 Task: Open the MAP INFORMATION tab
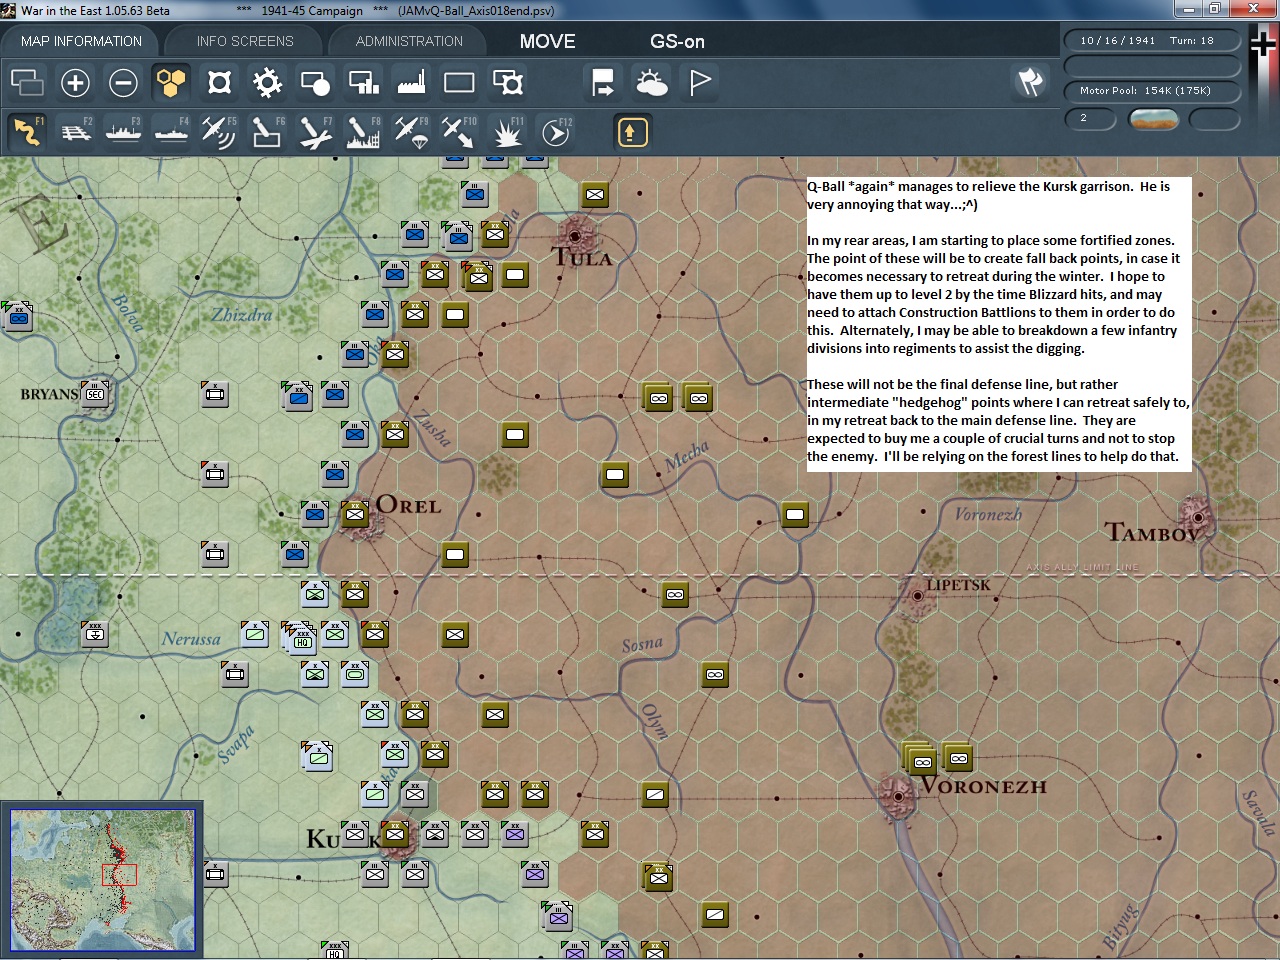coord(81,41)
